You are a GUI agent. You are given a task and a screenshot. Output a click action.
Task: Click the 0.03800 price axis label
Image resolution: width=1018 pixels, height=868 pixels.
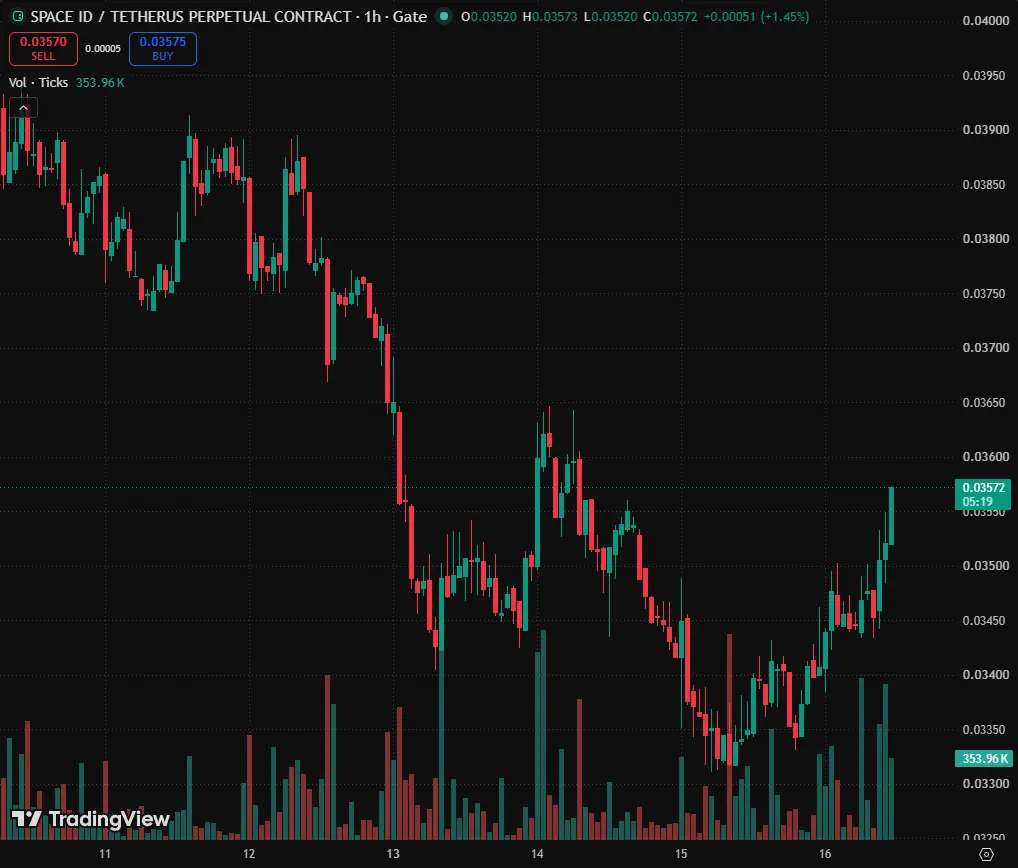pyautogui.click(x=986, y=239)
